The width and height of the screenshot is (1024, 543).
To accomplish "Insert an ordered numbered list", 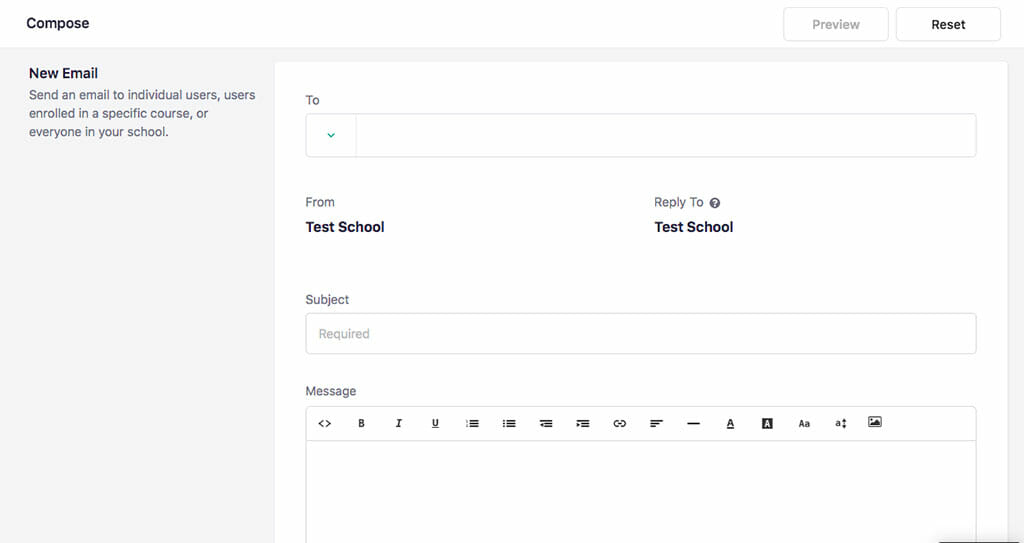I will [472, 423].
